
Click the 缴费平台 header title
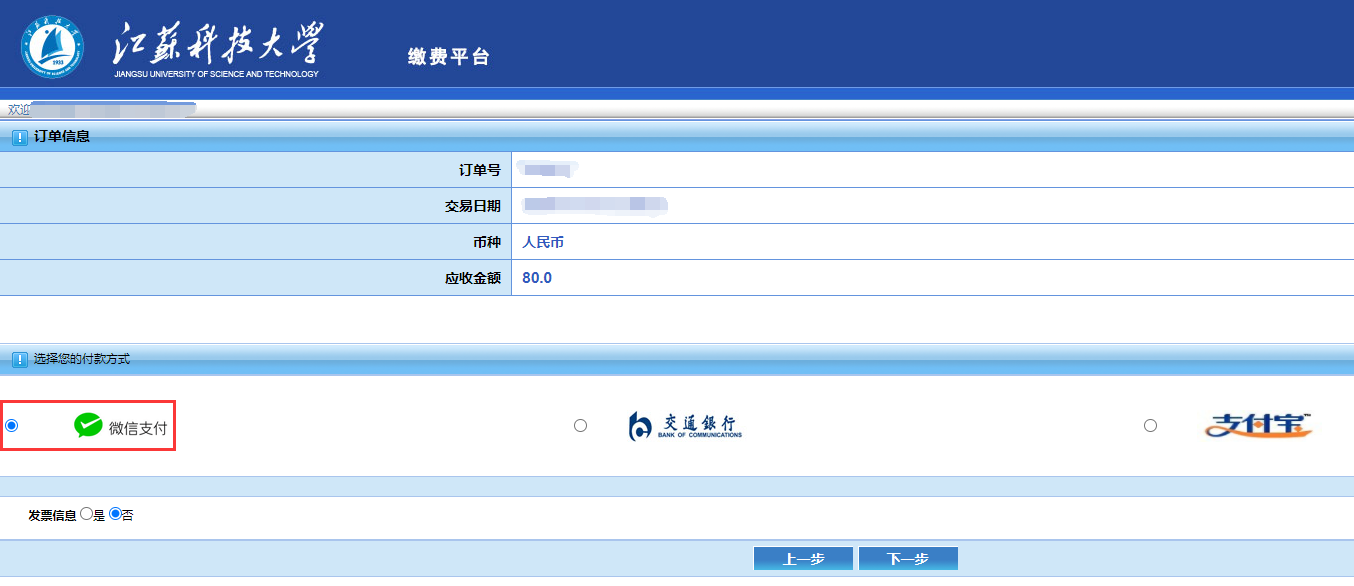(x=449, y=57)
